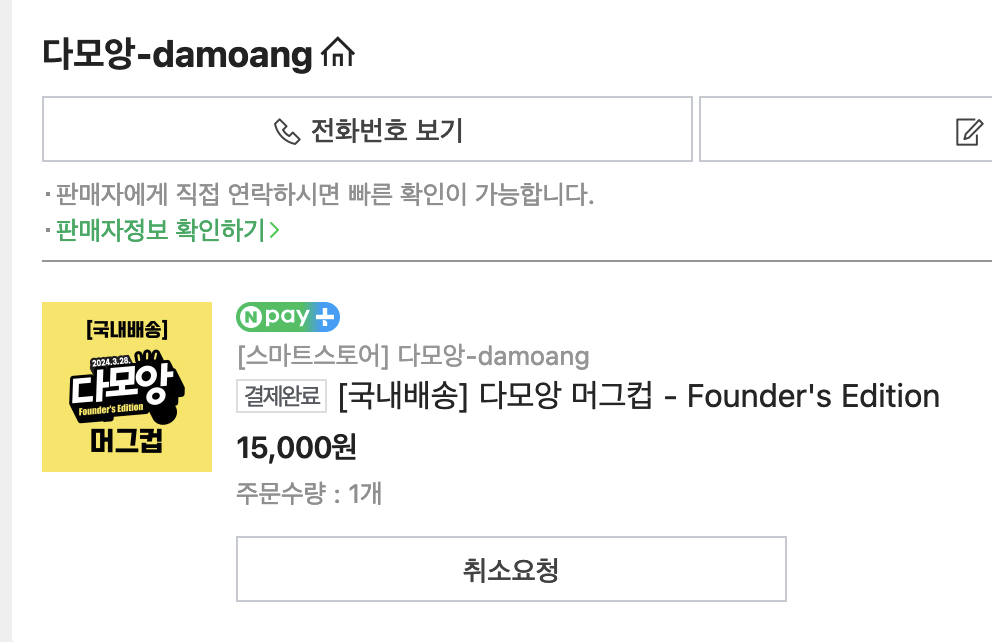Click the [국내배송] label on the product thumbnail
The width and height of the screenshot is (992, 642).
pos(127,330)
